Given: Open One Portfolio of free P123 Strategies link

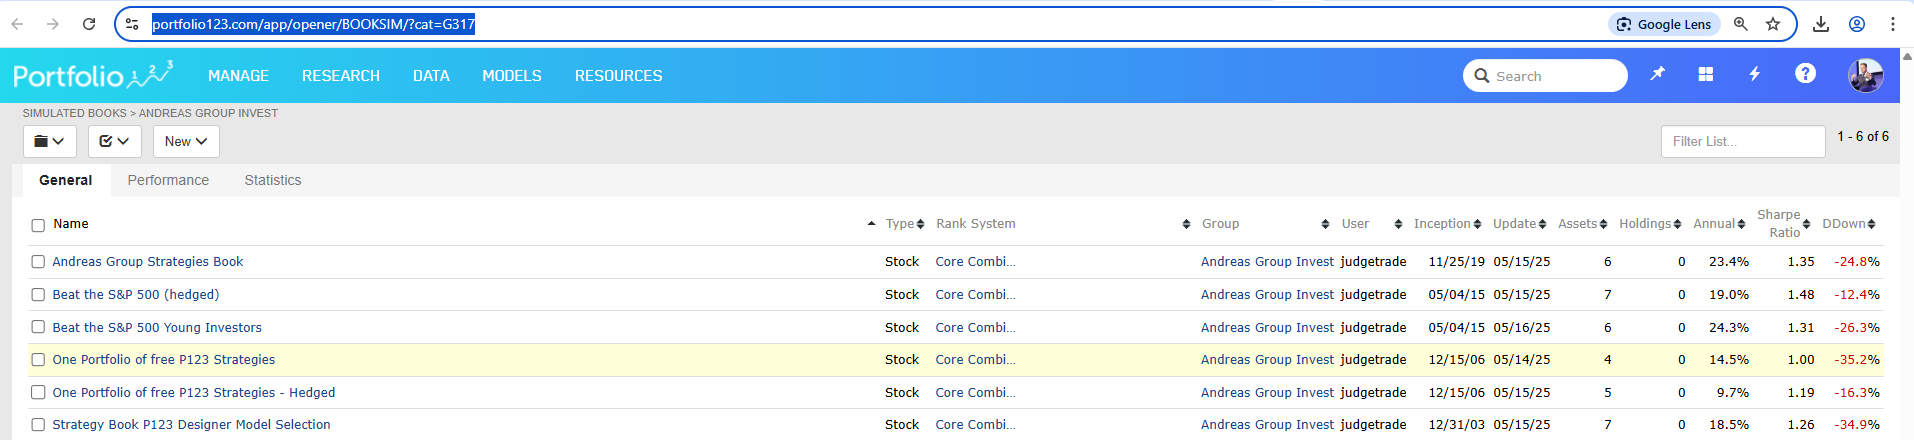Looking at the screenshot, I should pos(164,360).
